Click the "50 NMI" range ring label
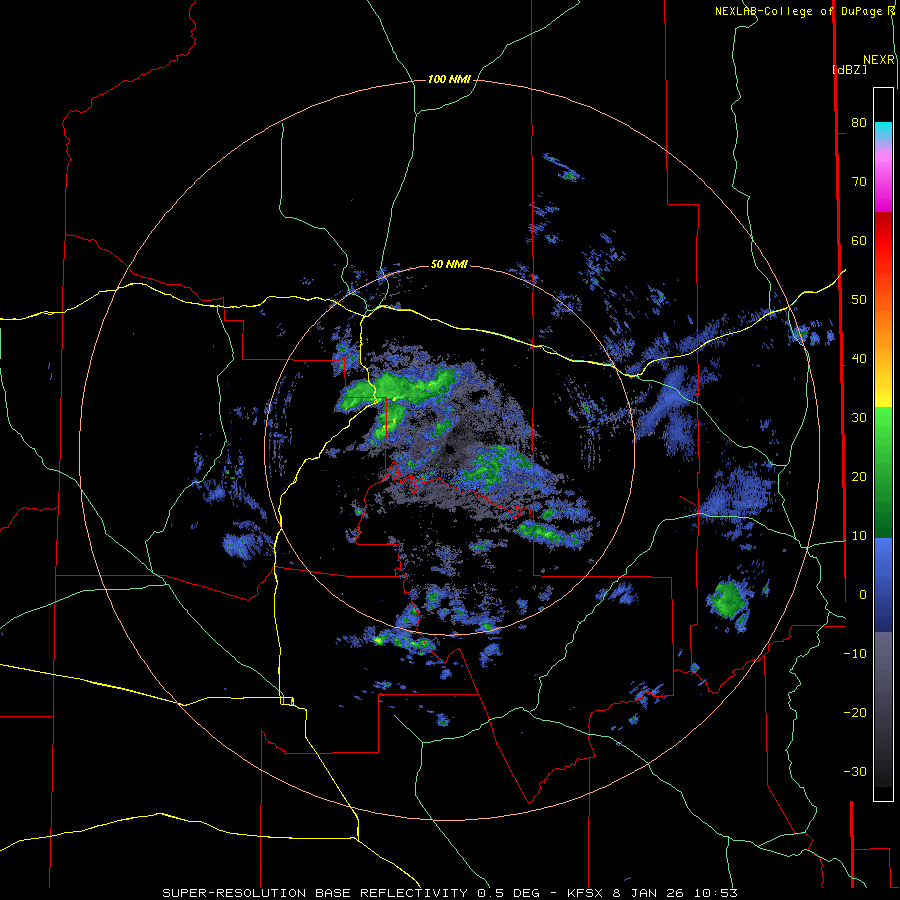This screenshot has height=900, width=900. pos(449,264)
